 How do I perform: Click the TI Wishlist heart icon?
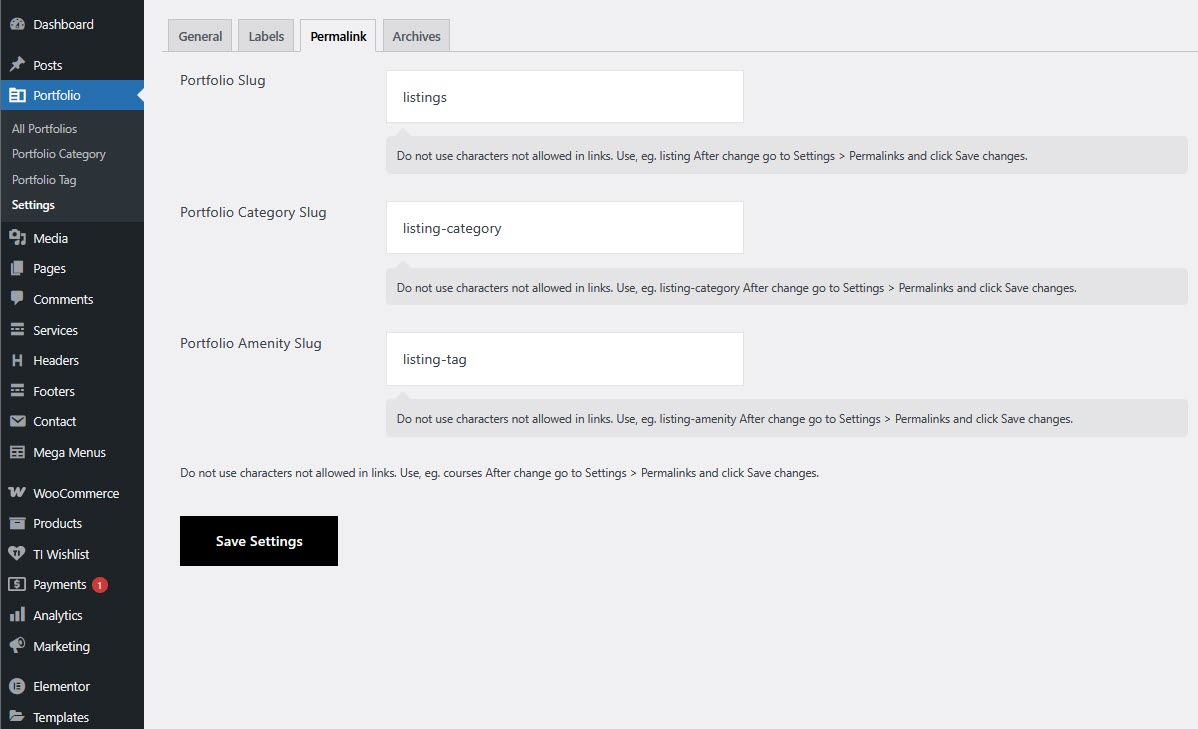pyautogui.click(x=17, y=554)
